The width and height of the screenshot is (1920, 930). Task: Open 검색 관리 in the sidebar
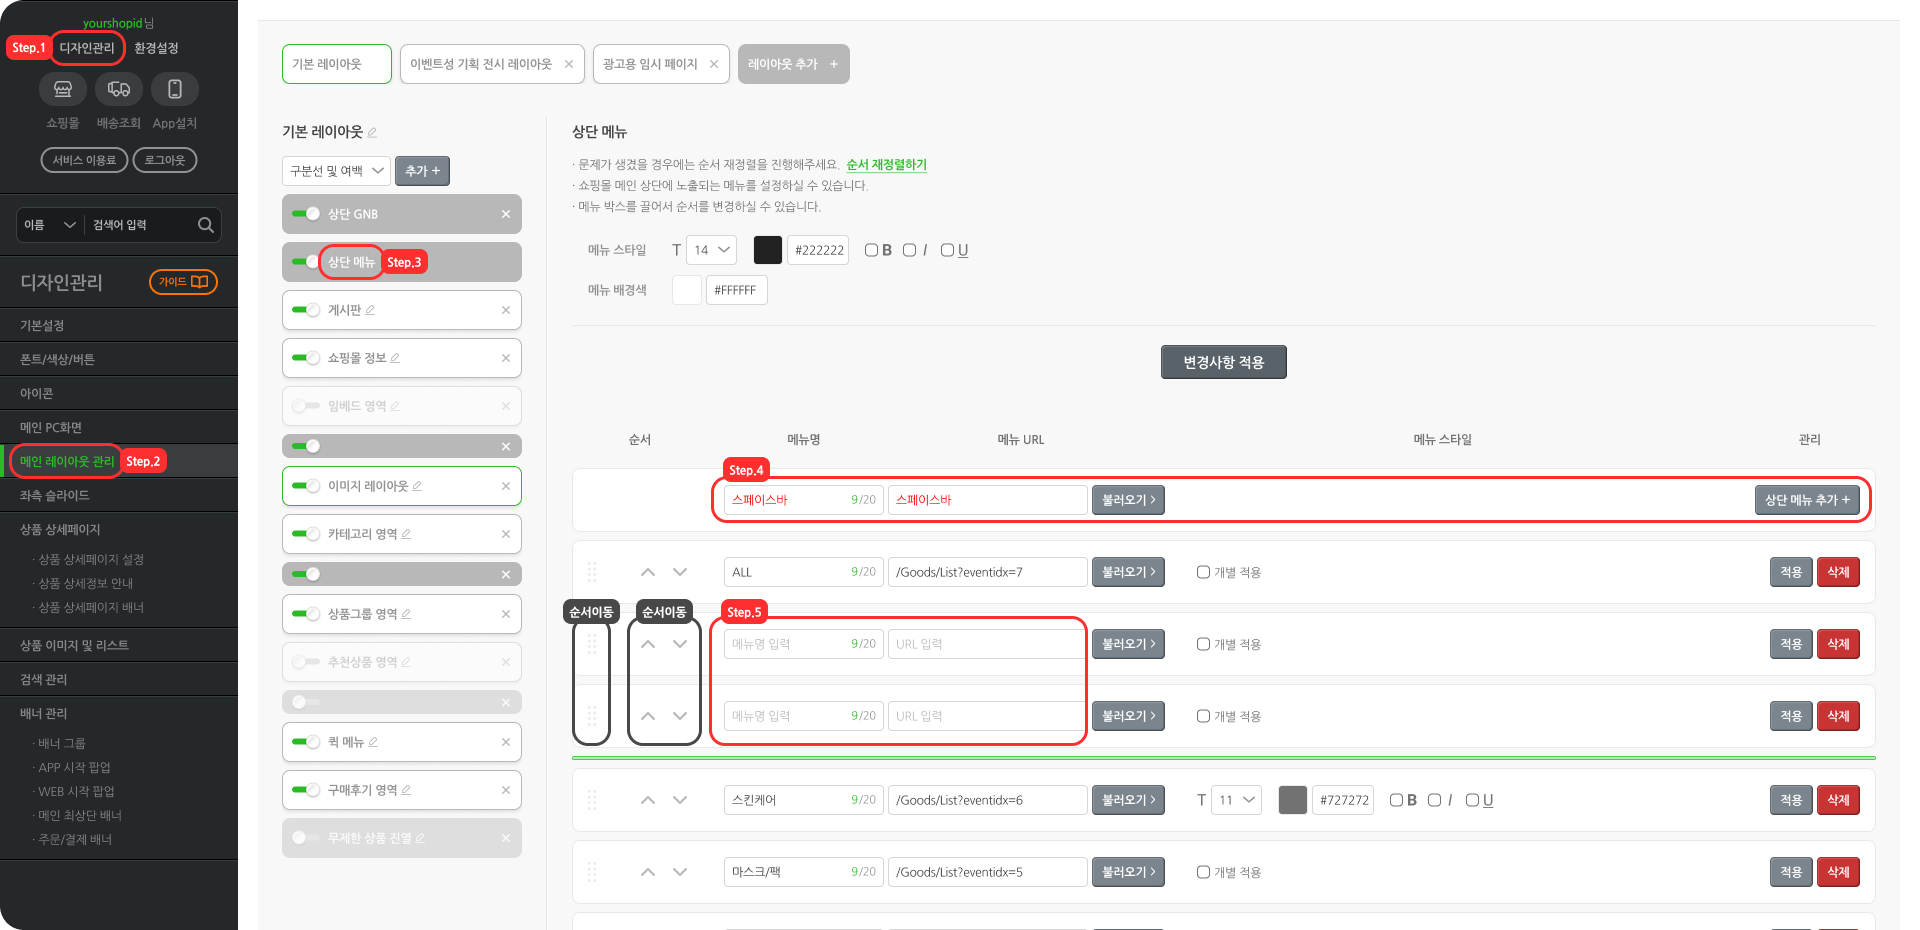tap(119, 680)
